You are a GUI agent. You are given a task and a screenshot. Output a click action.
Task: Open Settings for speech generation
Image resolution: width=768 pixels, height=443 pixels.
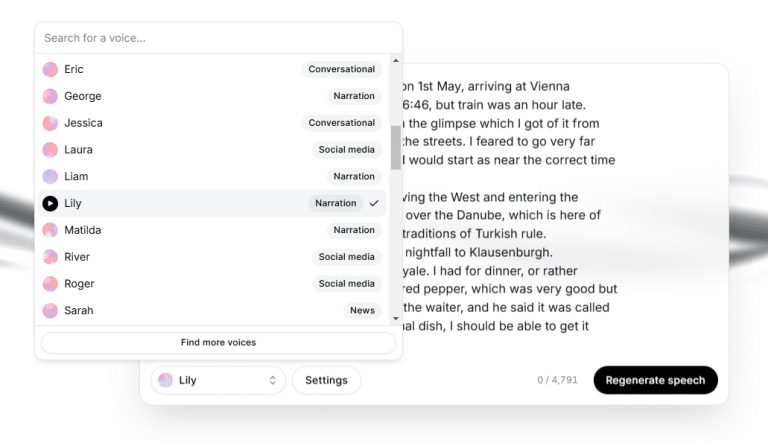coord(326,380)
